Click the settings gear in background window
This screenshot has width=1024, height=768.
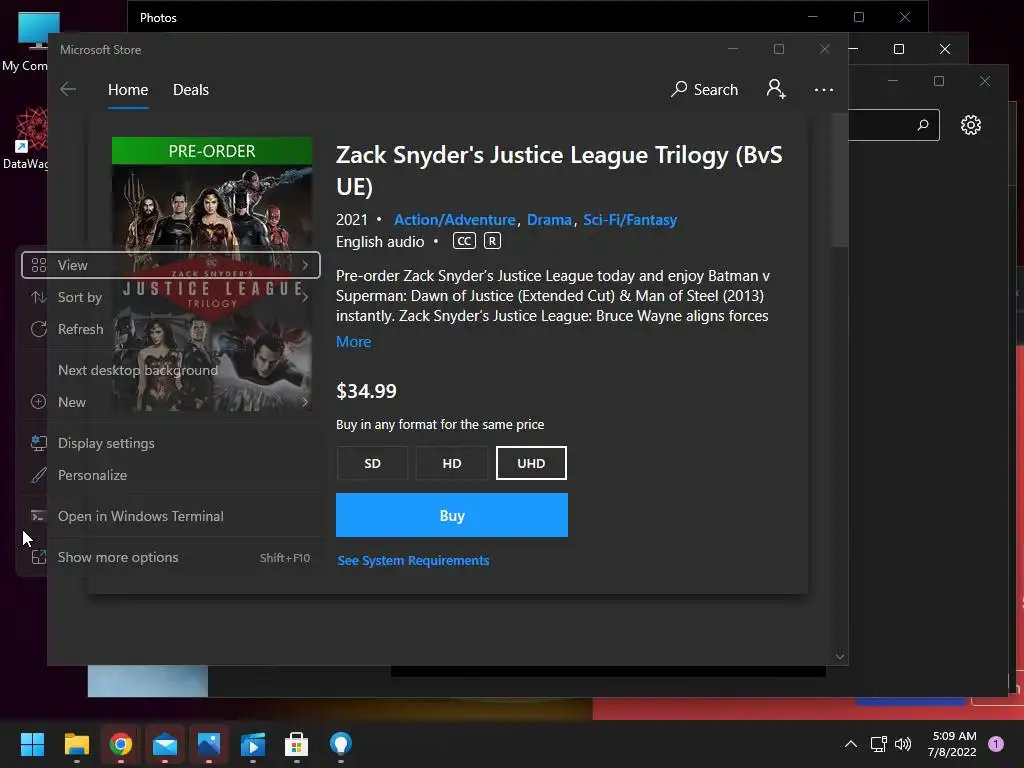click(x=970, y=125)
